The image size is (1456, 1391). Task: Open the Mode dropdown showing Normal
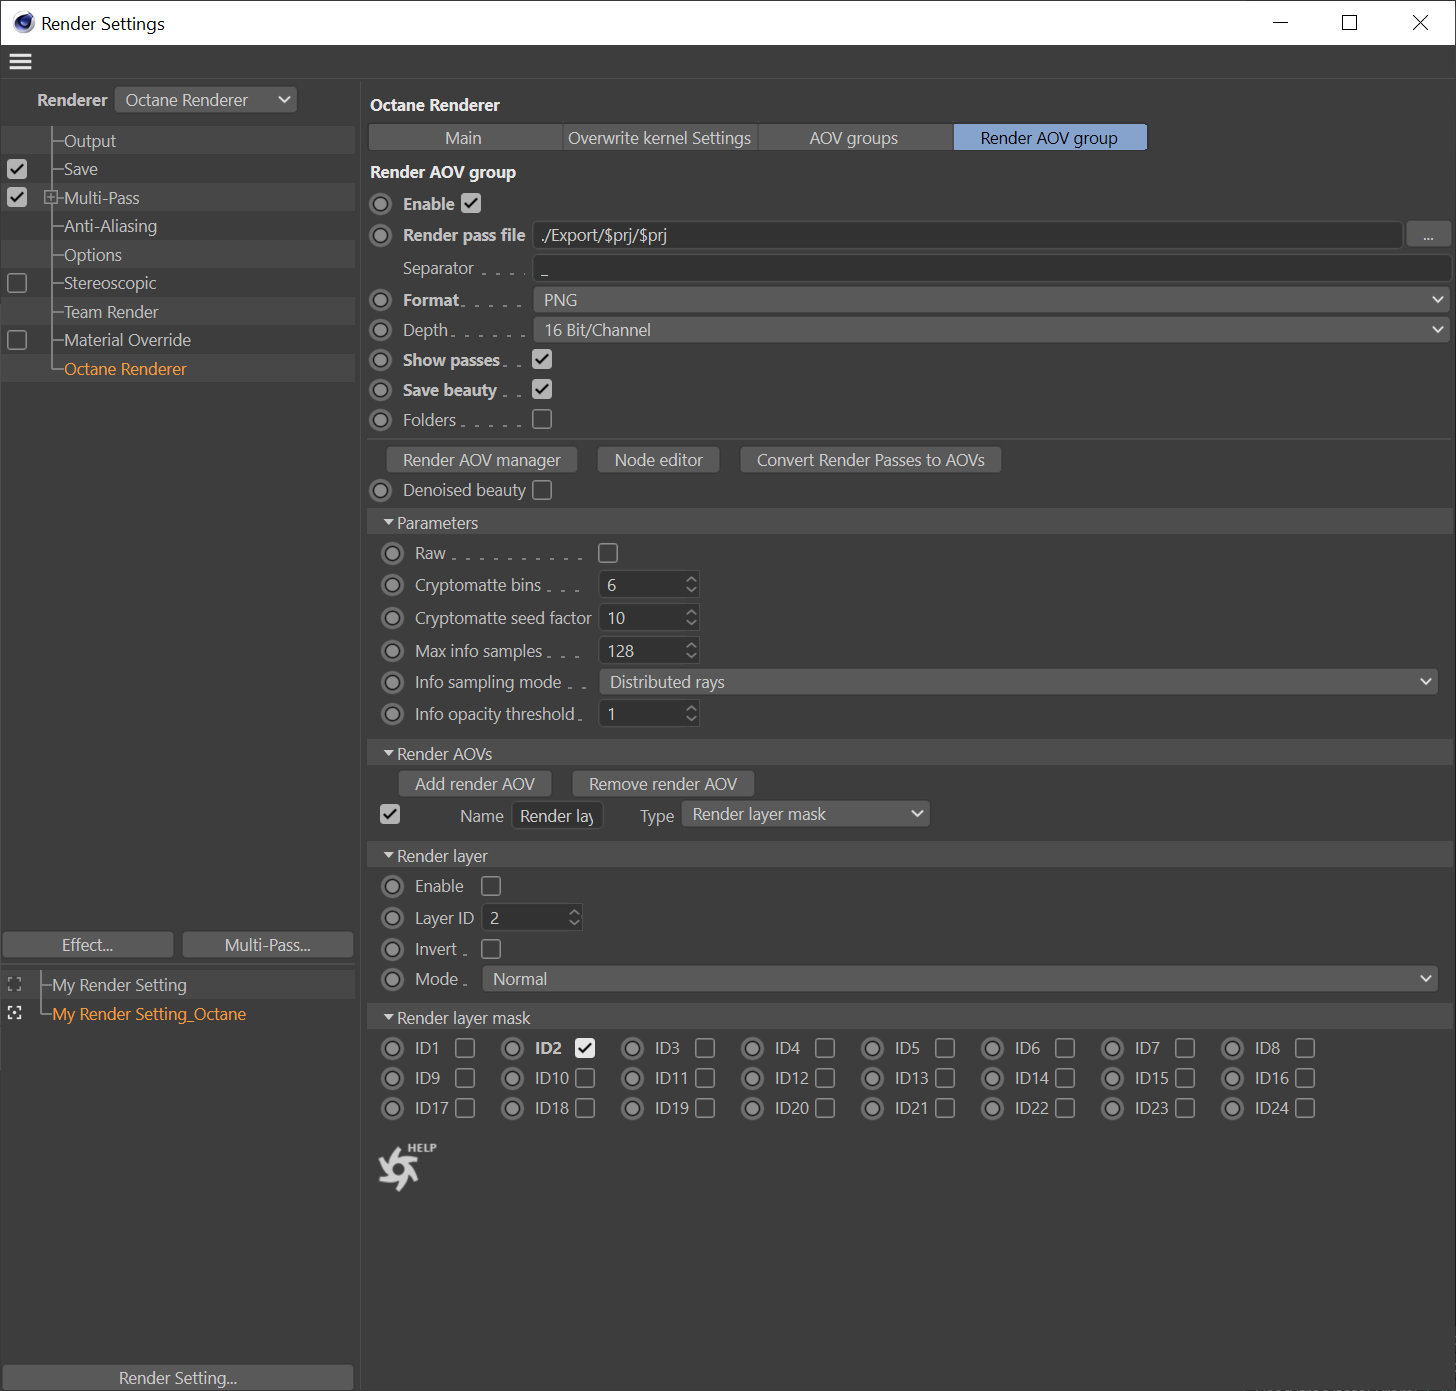(960, 979)
